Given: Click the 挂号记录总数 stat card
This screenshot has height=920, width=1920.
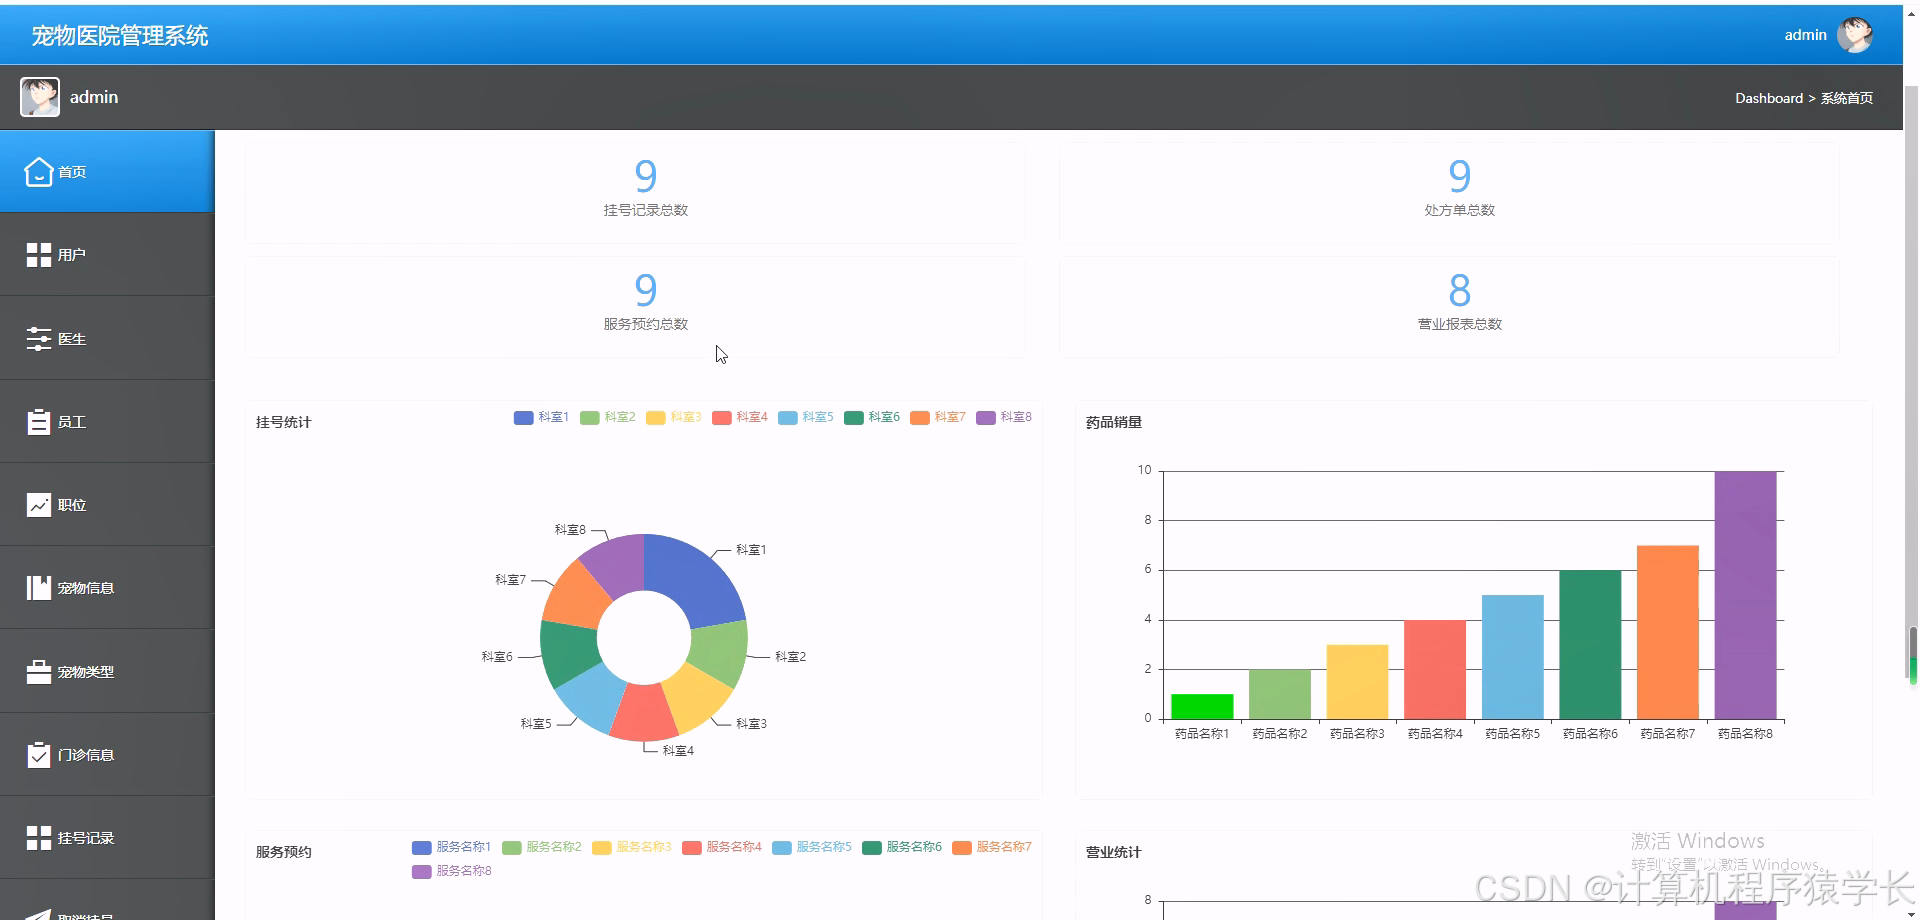Looking at the screenshot, I should coord(635,192).
